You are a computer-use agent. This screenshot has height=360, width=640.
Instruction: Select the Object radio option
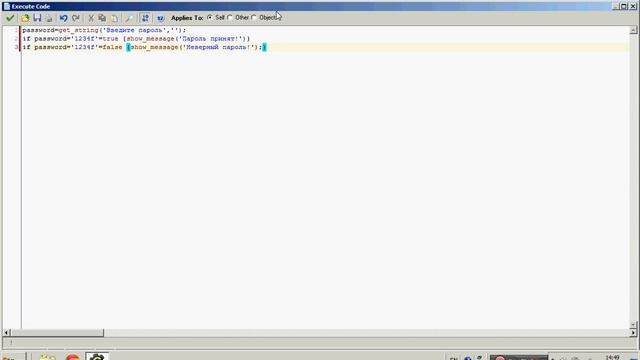coord(254,18)
